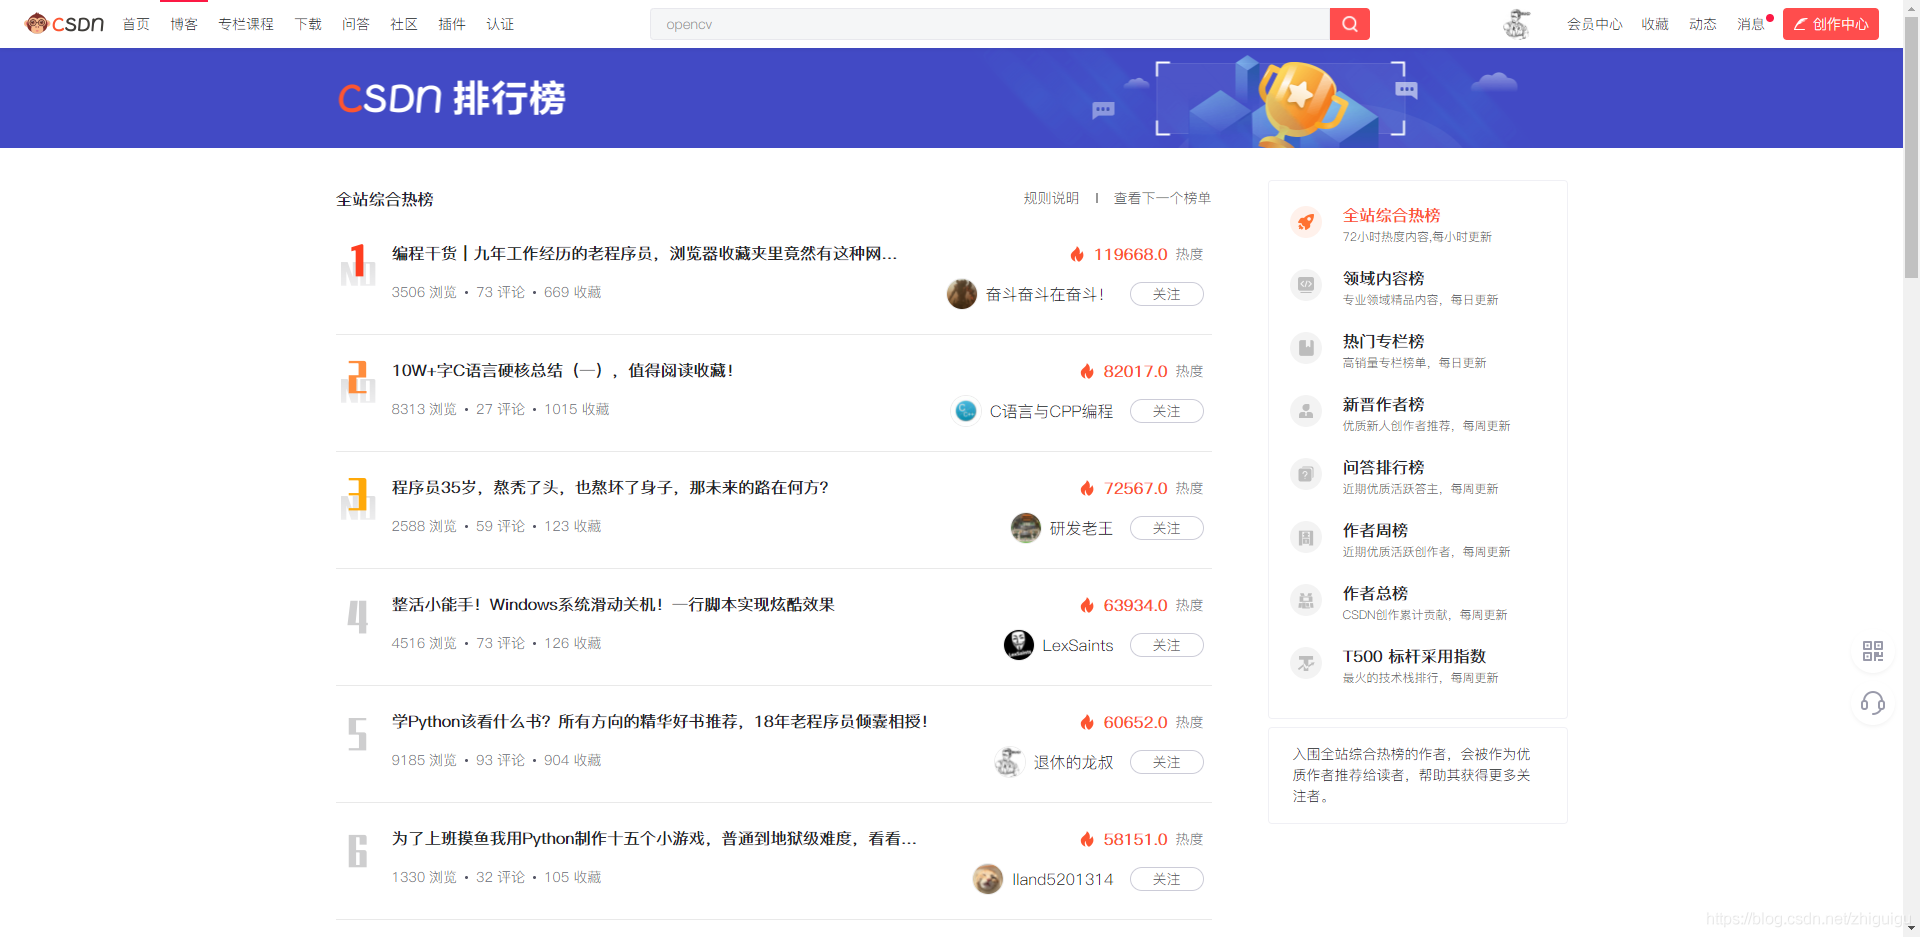Screen dimensions: 1920x937
Task: Follow author C语言与CPP编程
Action: pos(1167,411)
